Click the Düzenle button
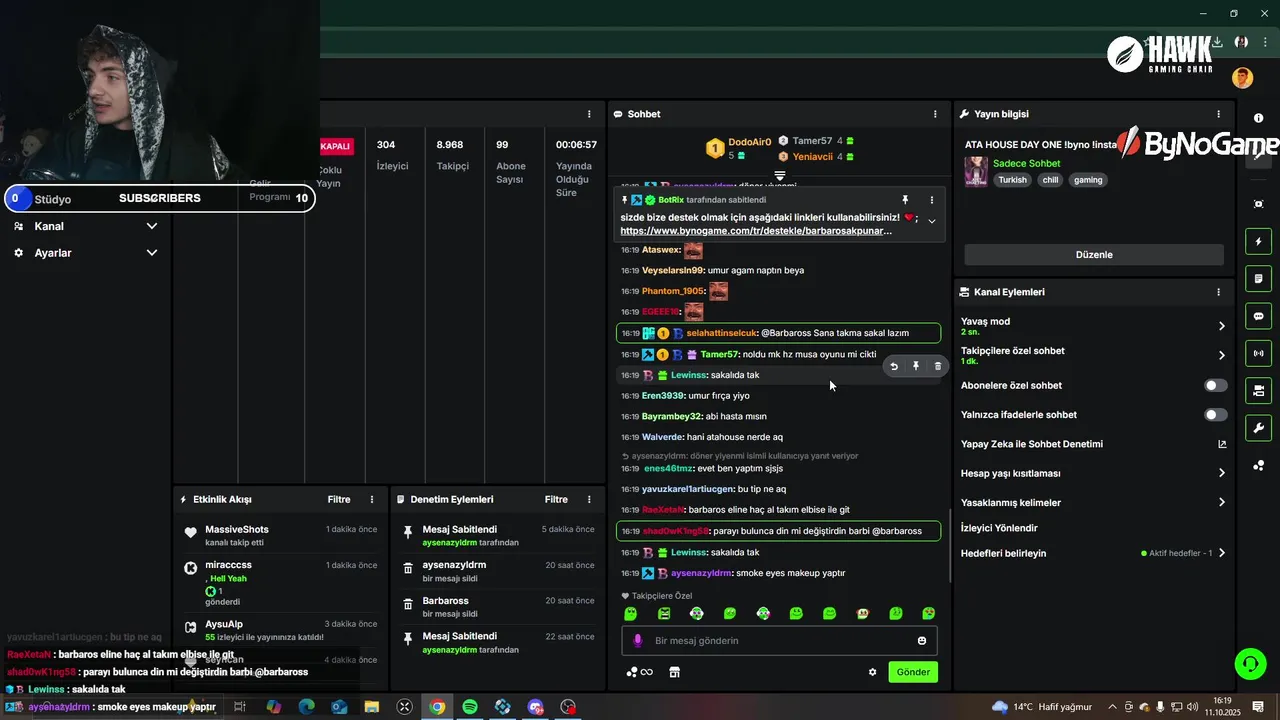This screenshot has height=720, width=1280. (x=1094, y=254)
